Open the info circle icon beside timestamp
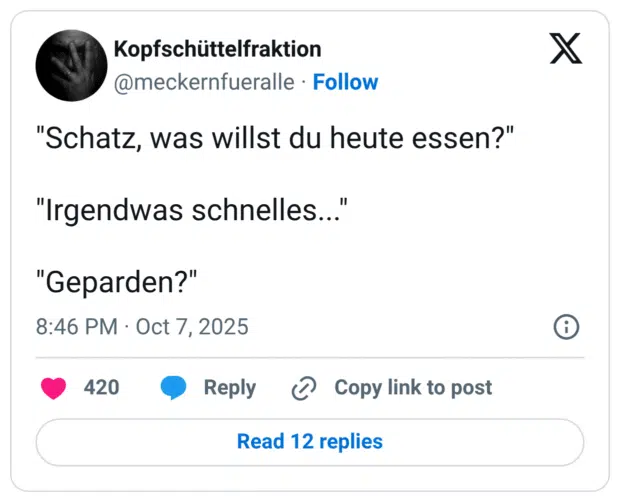 pos(566,327)
